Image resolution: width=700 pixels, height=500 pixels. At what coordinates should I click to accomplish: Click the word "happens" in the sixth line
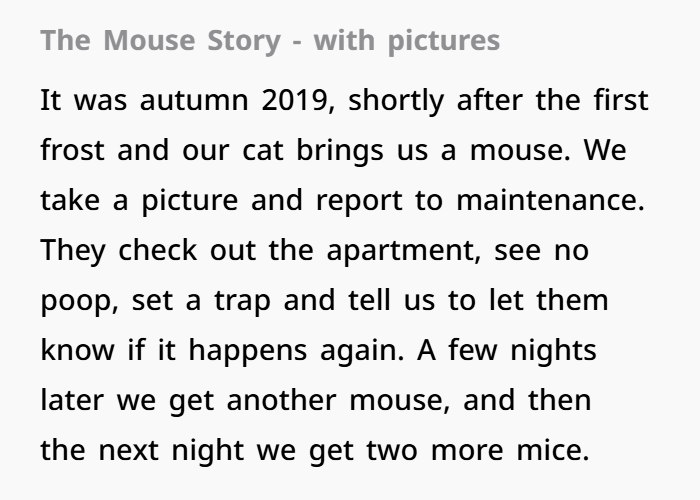(x=248, y=352)
